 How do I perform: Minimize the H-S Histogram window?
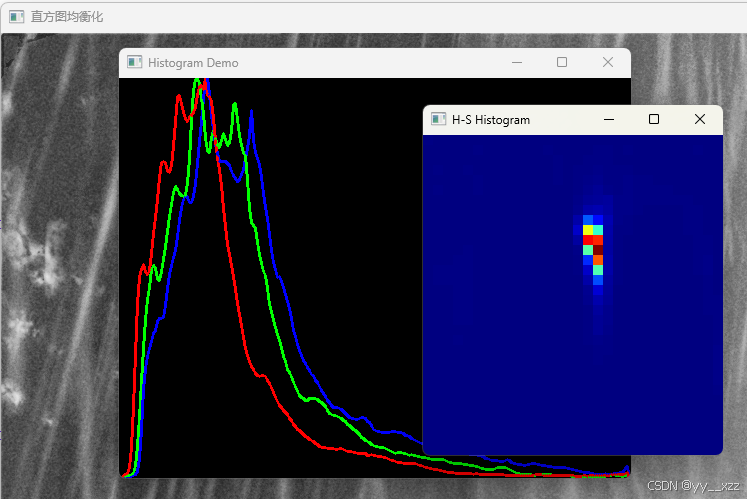(x=609, y=119)
